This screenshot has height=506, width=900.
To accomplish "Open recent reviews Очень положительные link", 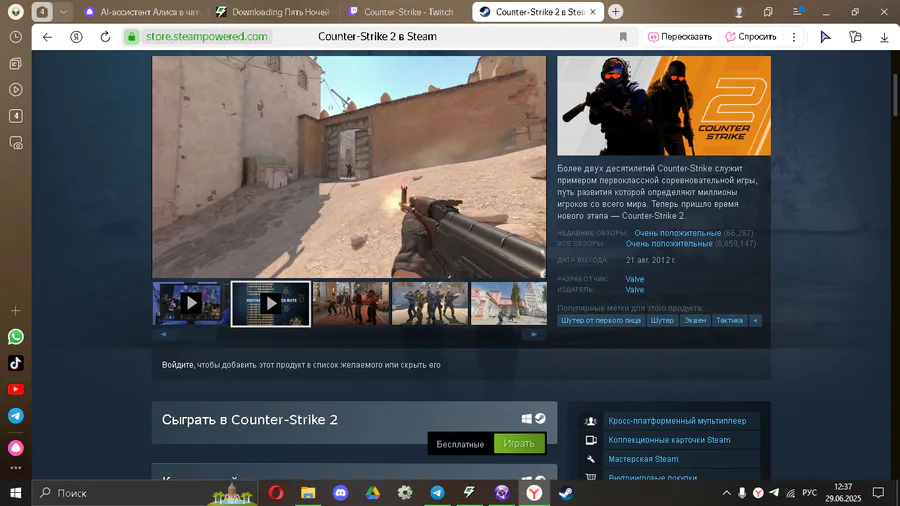I will (677, 233).
